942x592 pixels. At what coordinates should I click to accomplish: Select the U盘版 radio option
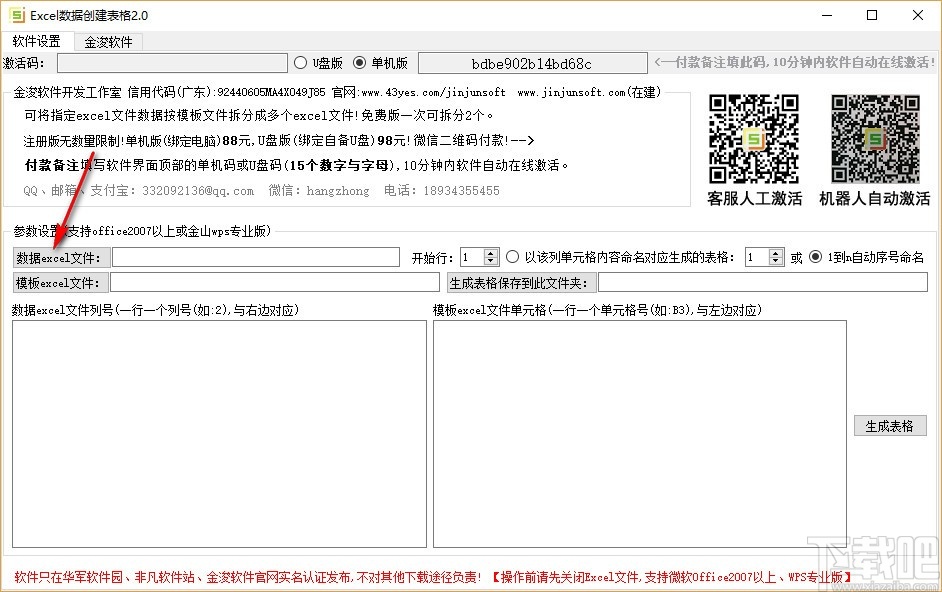pyautogui.click(x=299, y=62)
